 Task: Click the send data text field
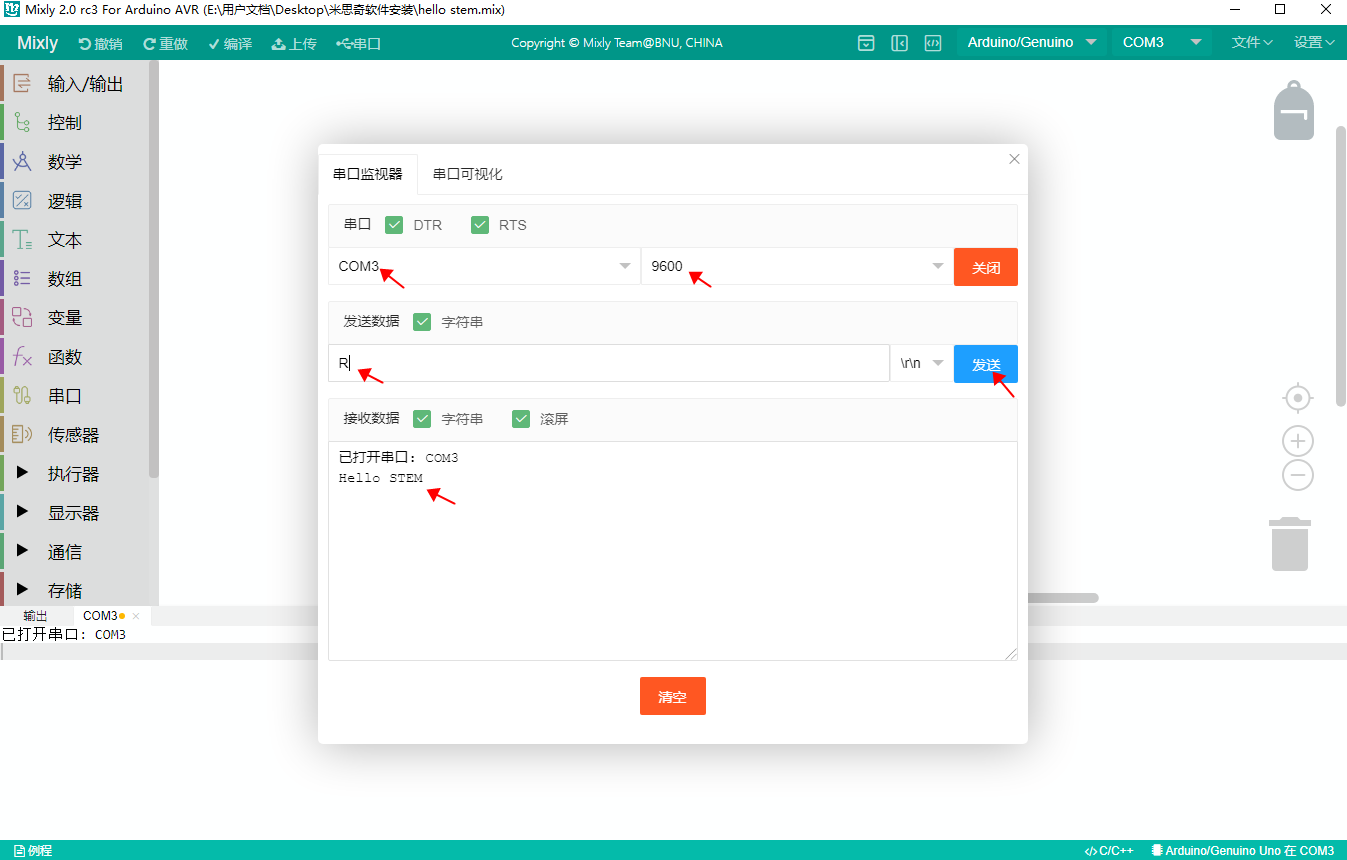608,364
